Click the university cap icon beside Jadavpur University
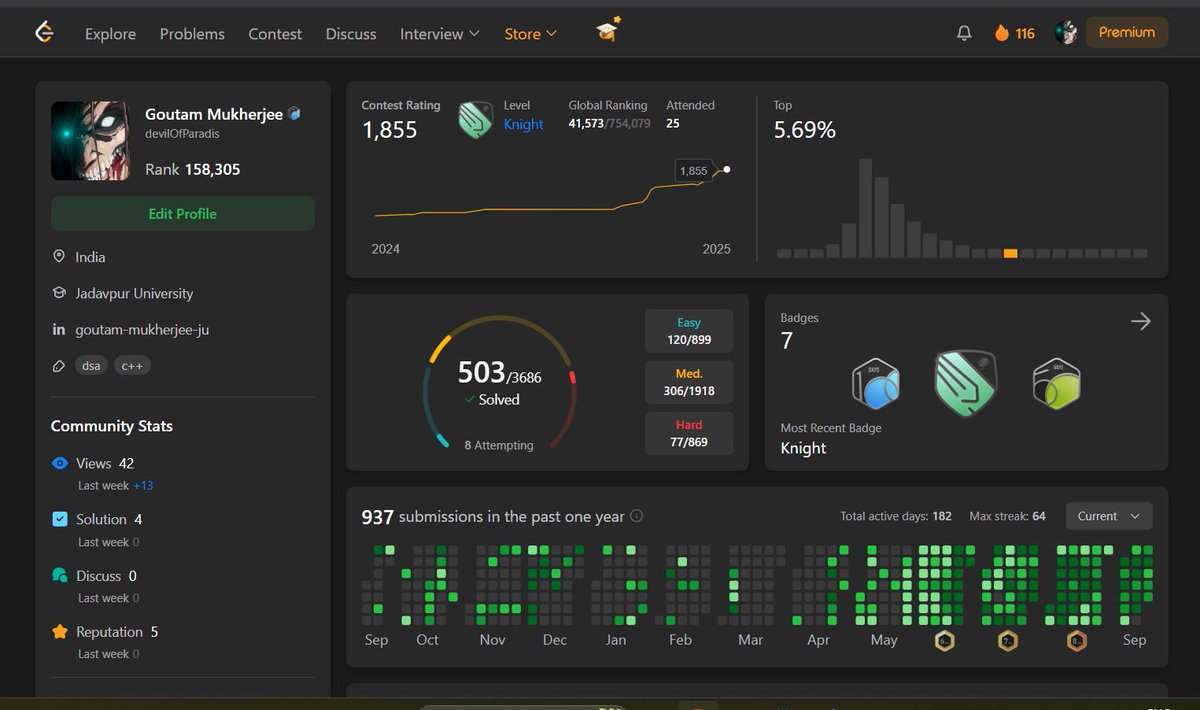The width and height of the screenshot is (1200, 710). click(x=59, y=293)
